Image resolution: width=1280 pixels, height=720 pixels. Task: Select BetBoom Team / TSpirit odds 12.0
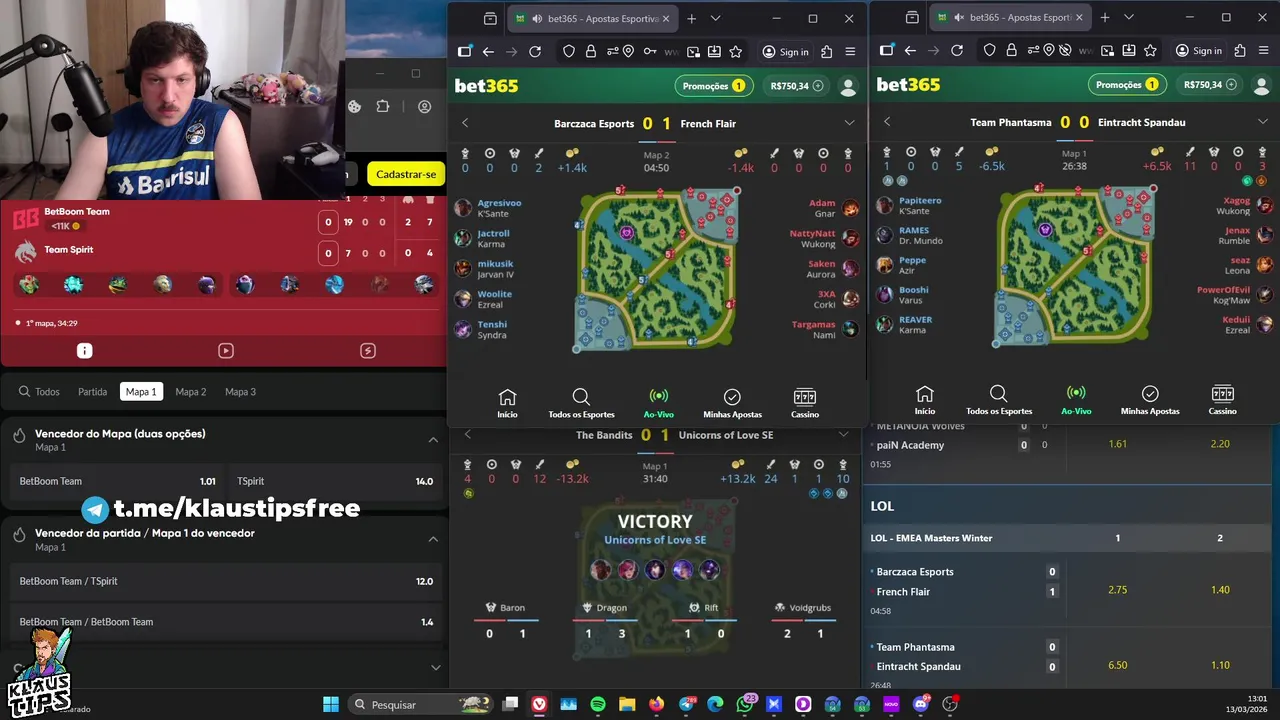[x=225, y=581]
